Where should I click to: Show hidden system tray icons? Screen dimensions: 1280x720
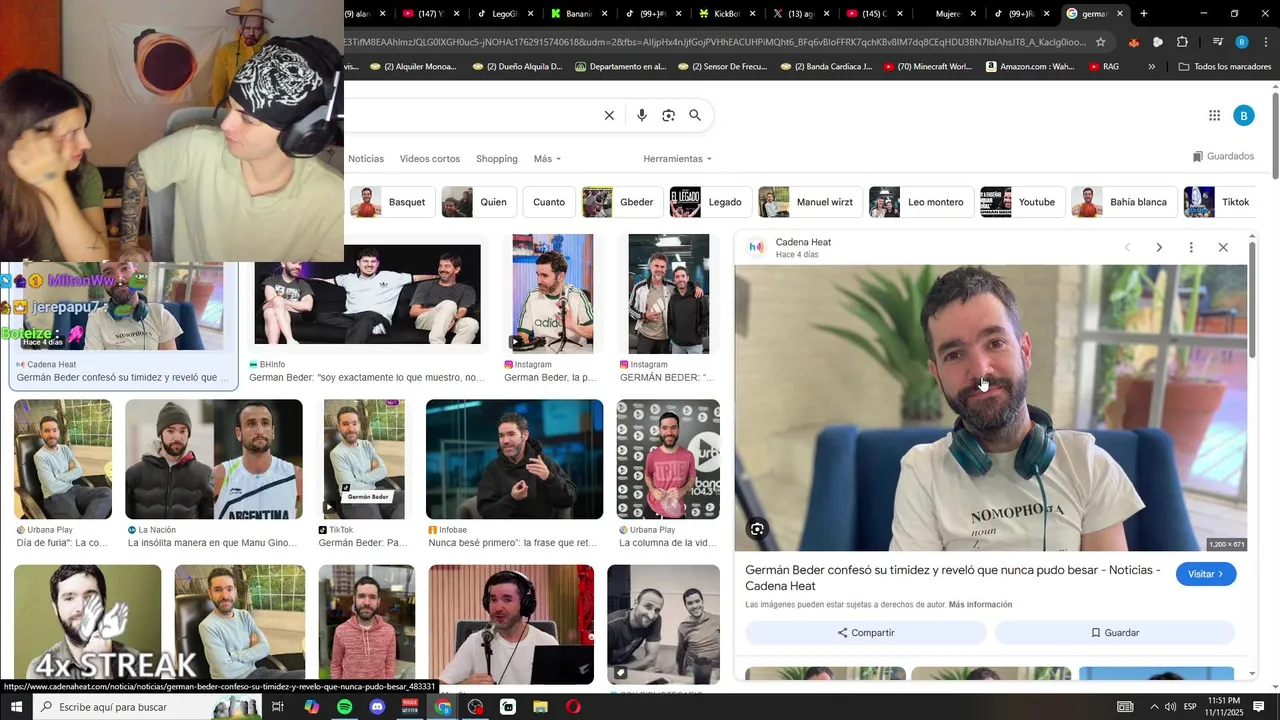(x=1153, y=707)
